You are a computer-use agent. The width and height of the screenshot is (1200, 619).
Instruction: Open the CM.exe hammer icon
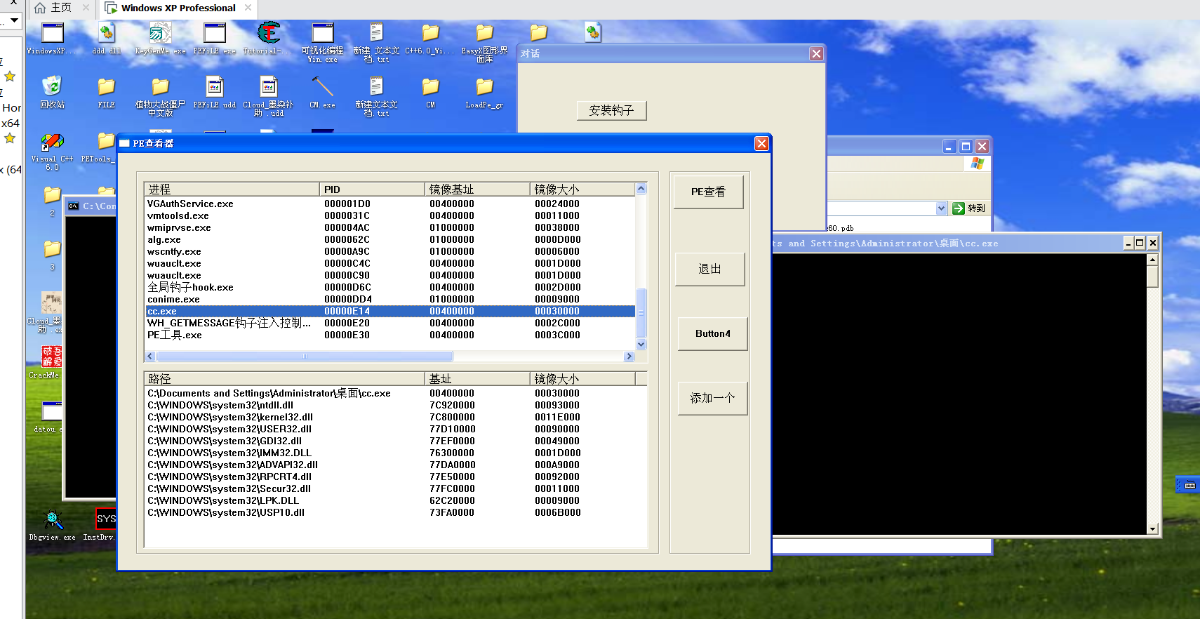[322, 92]
